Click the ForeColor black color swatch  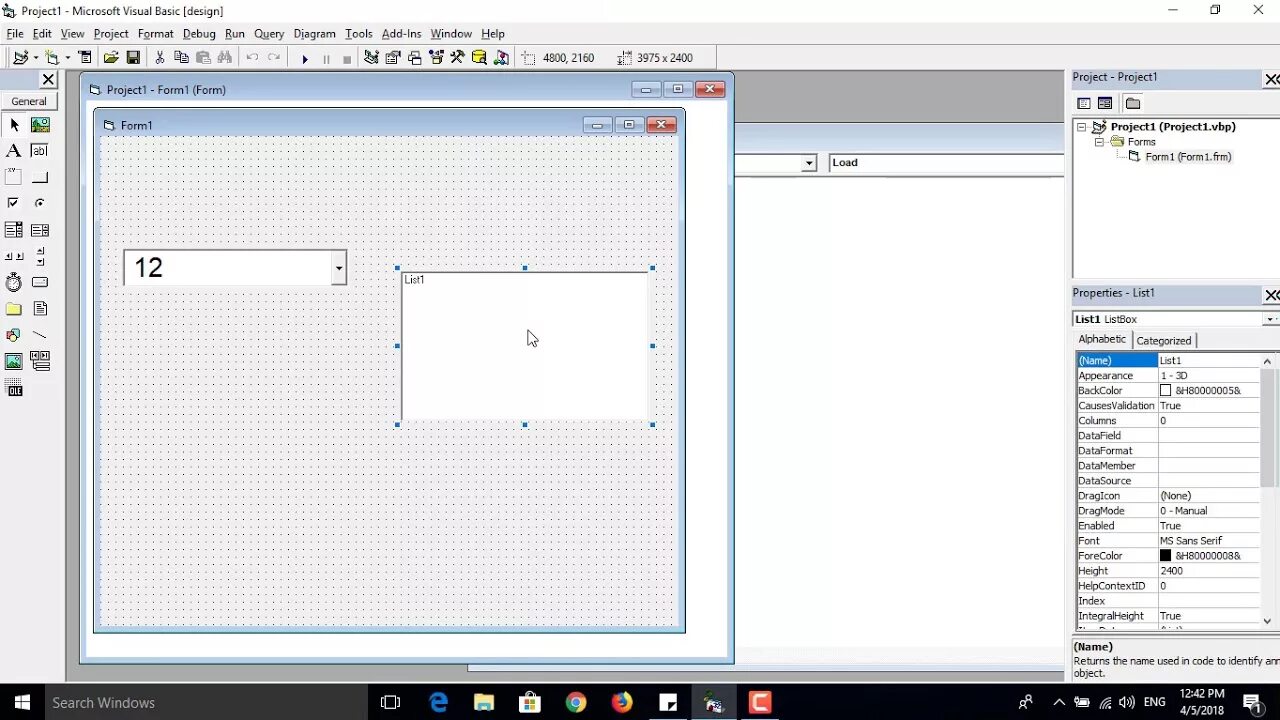tap(1166, 556)
